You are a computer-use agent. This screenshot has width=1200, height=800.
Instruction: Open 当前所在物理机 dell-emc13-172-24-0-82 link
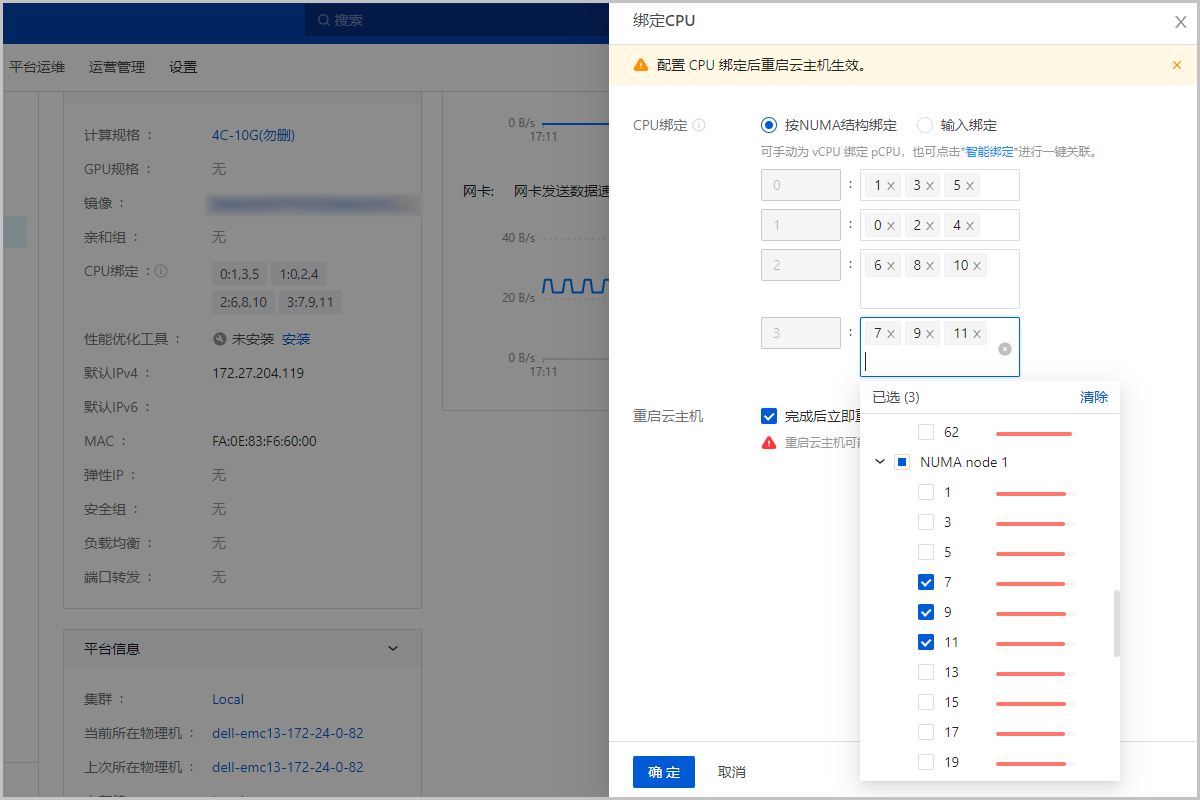point(288,733)
